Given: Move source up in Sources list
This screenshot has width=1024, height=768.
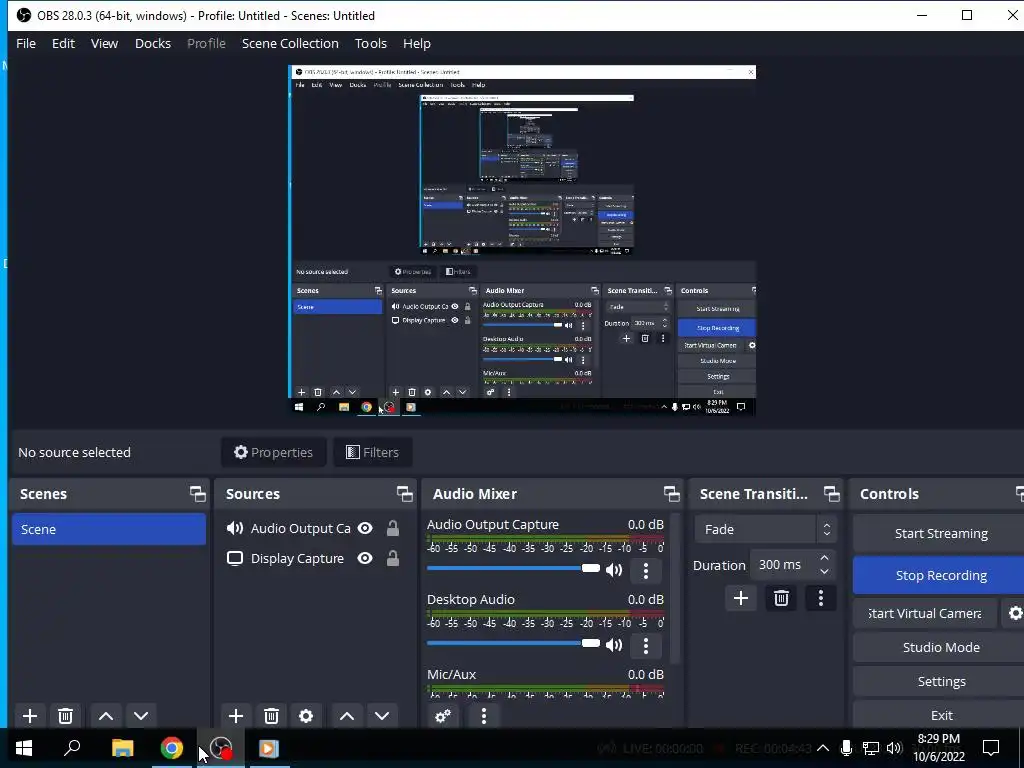Looking at the screenshot, I should click(x=347, y=716).
